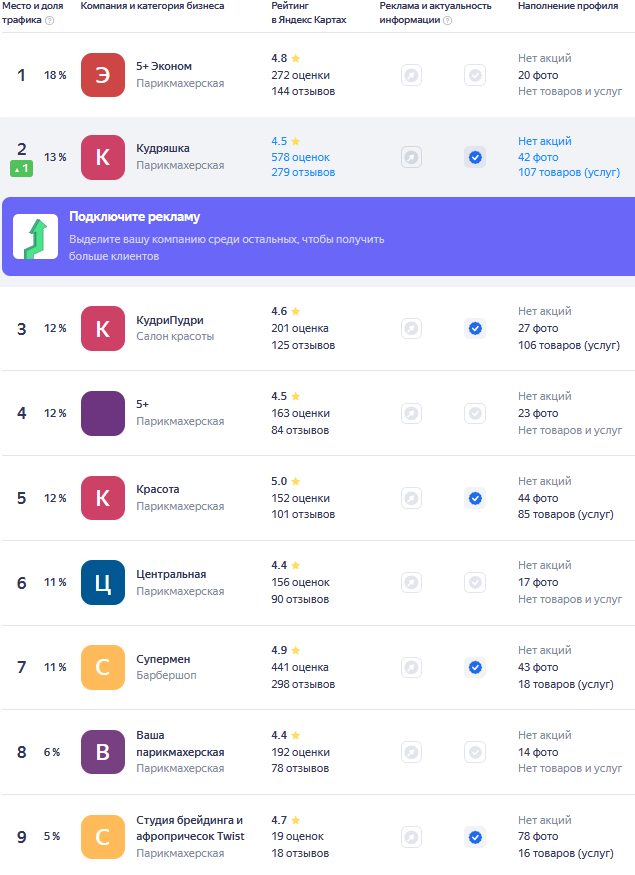Click the blue Нет акций link for Кудряшка
This screenshot has height=875, width=635.
tap(545, 141)
